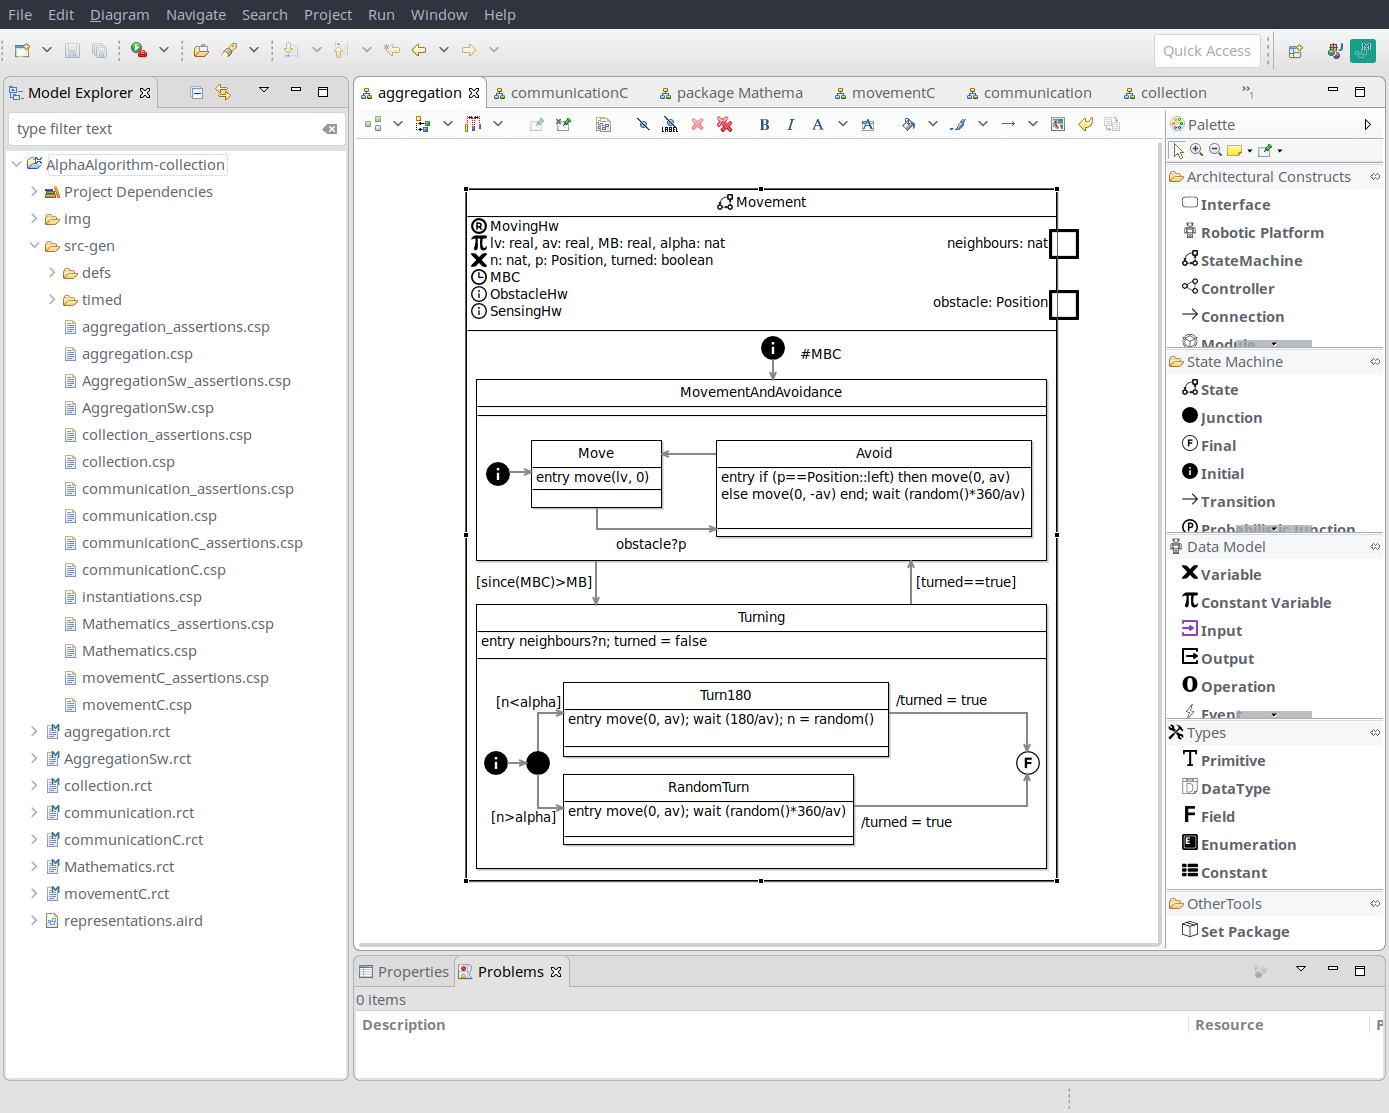The image size is (1389, 1113).
Task: Open the Diagram menu
Action: click(x=119, y=15)
